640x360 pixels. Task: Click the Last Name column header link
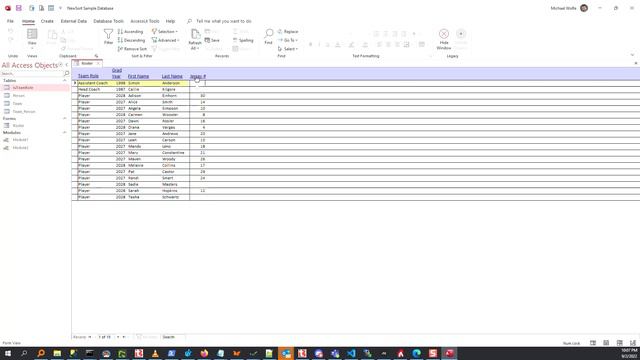click(x=172, y=76)
